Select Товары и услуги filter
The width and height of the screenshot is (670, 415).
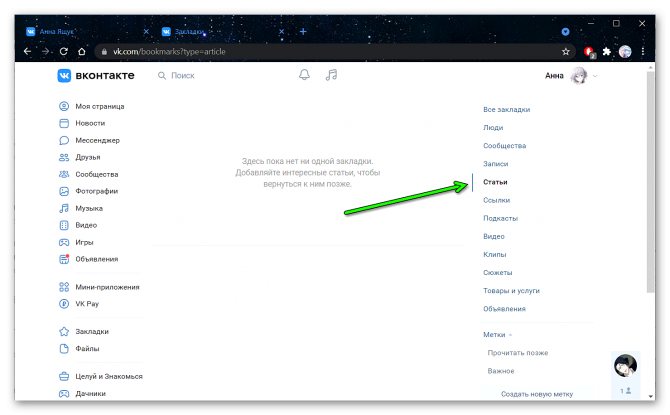coord(511,291)
